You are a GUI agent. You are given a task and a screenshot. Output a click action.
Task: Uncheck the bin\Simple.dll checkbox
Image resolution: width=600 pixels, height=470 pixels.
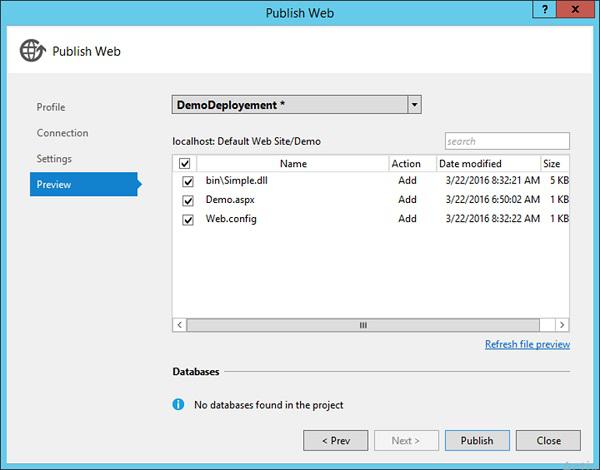[188, 181]
